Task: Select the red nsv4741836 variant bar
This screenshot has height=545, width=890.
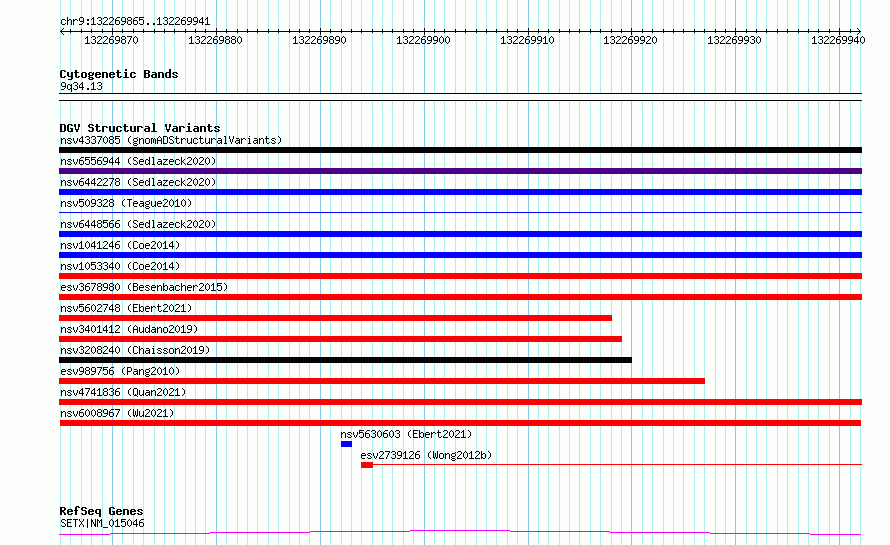Action: coord(460,402)
